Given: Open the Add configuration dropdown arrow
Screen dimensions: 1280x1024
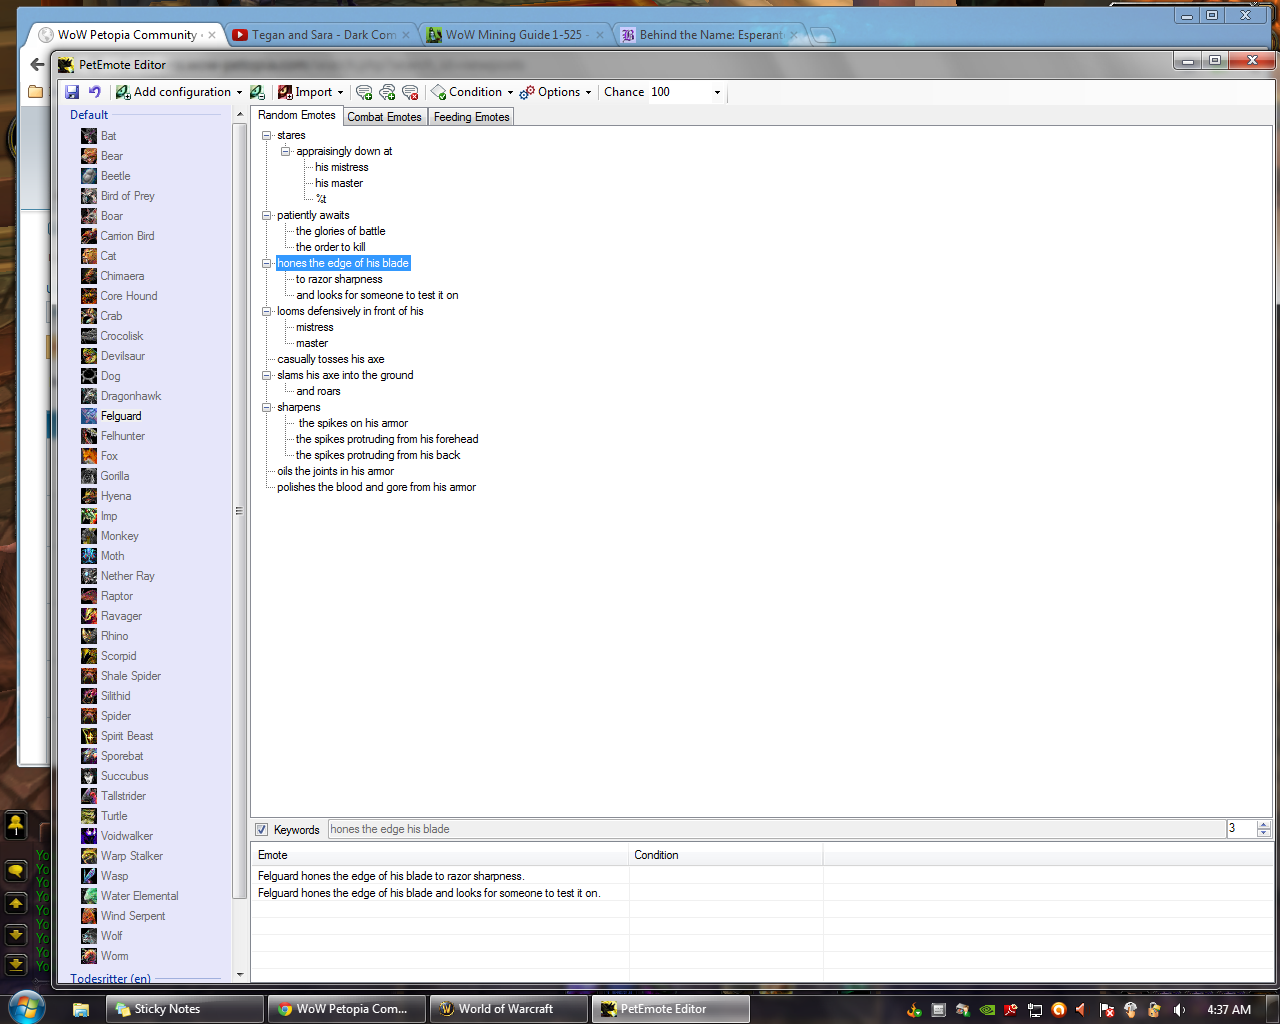Looking at the screenshot, I should [x=239, y=92].
